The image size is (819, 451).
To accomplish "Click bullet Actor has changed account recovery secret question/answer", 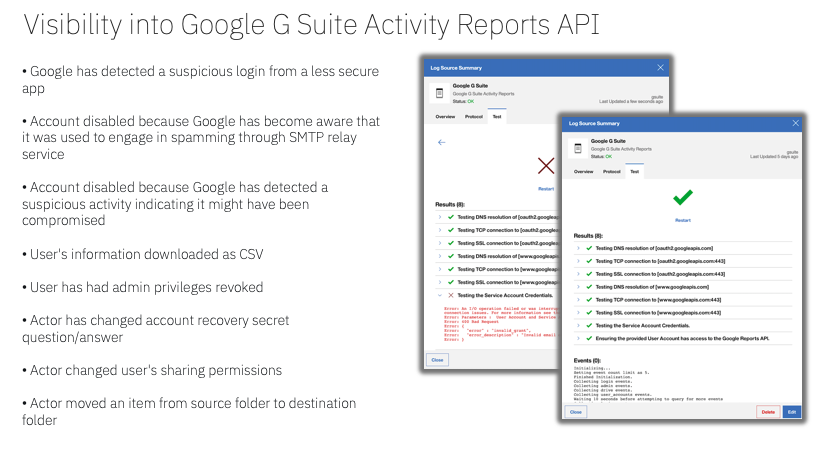I will point(156,328).
